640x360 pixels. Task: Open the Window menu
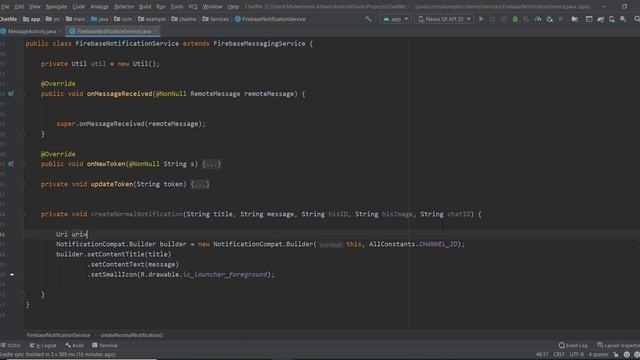point(212,7)
